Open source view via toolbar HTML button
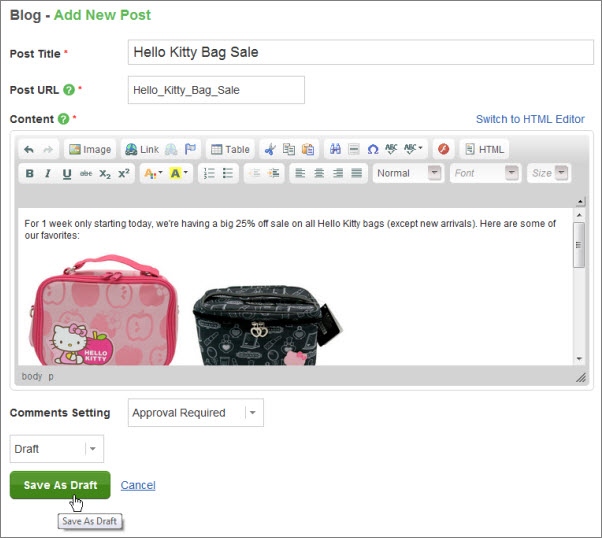Viewport: 602px width, 538px height. click(x=485, y=149)
